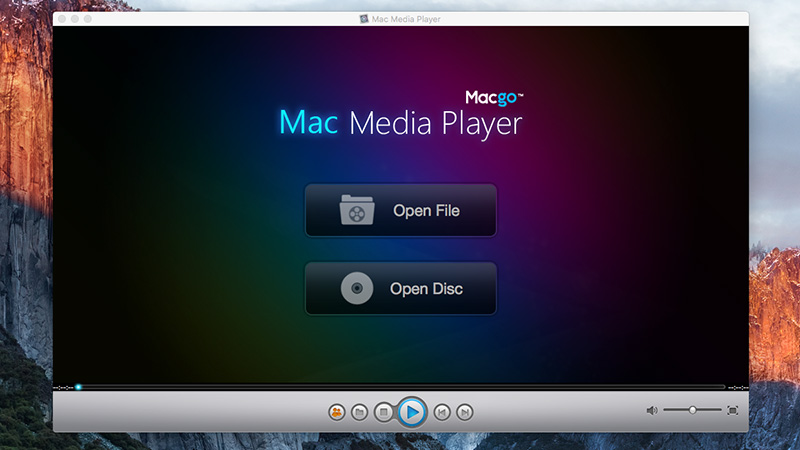Screen dimensions: 800x450
Task: Click the volume slider knob
Action: click(x=692, y=410)
